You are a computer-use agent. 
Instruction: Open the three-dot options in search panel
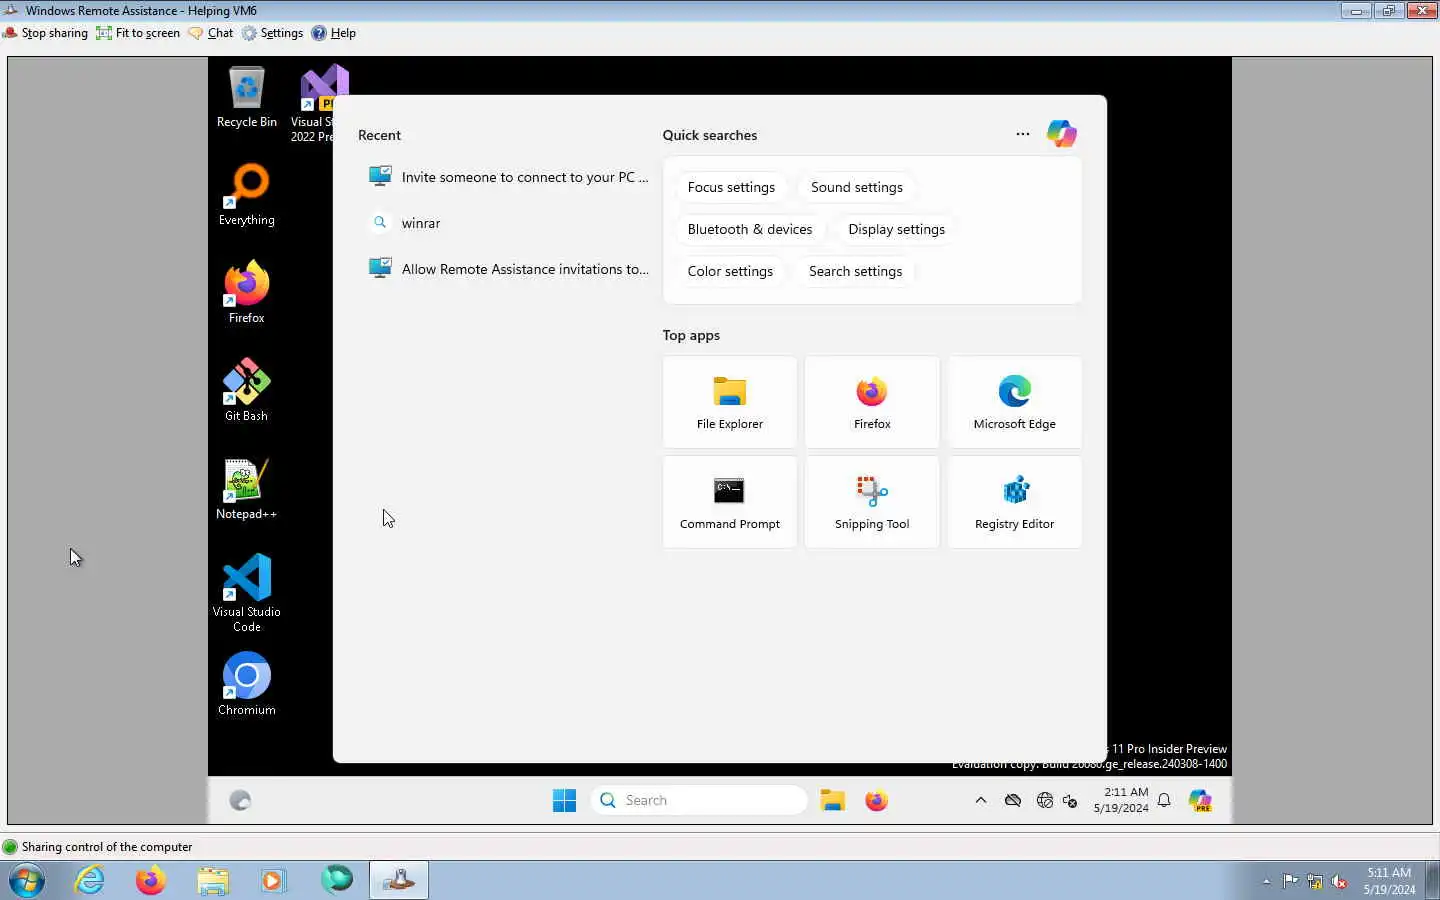(1022, 134)
